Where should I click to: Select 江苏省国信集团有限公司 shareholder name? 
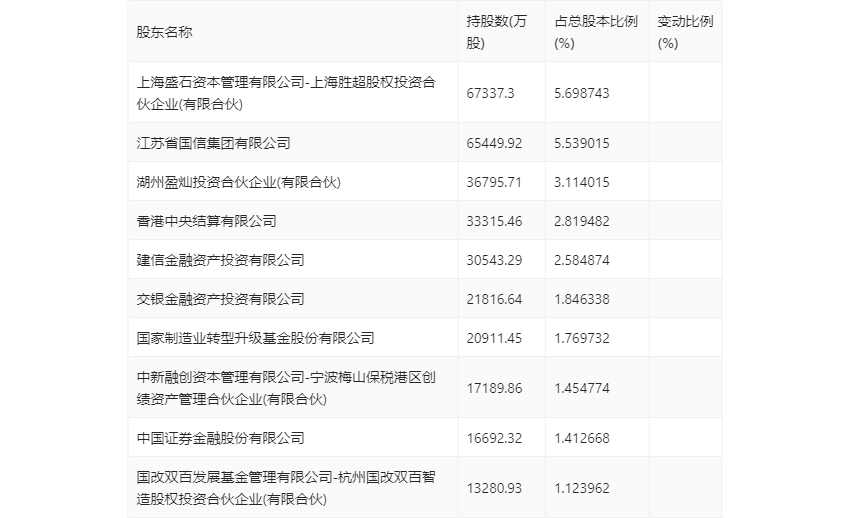click(213, 143)
